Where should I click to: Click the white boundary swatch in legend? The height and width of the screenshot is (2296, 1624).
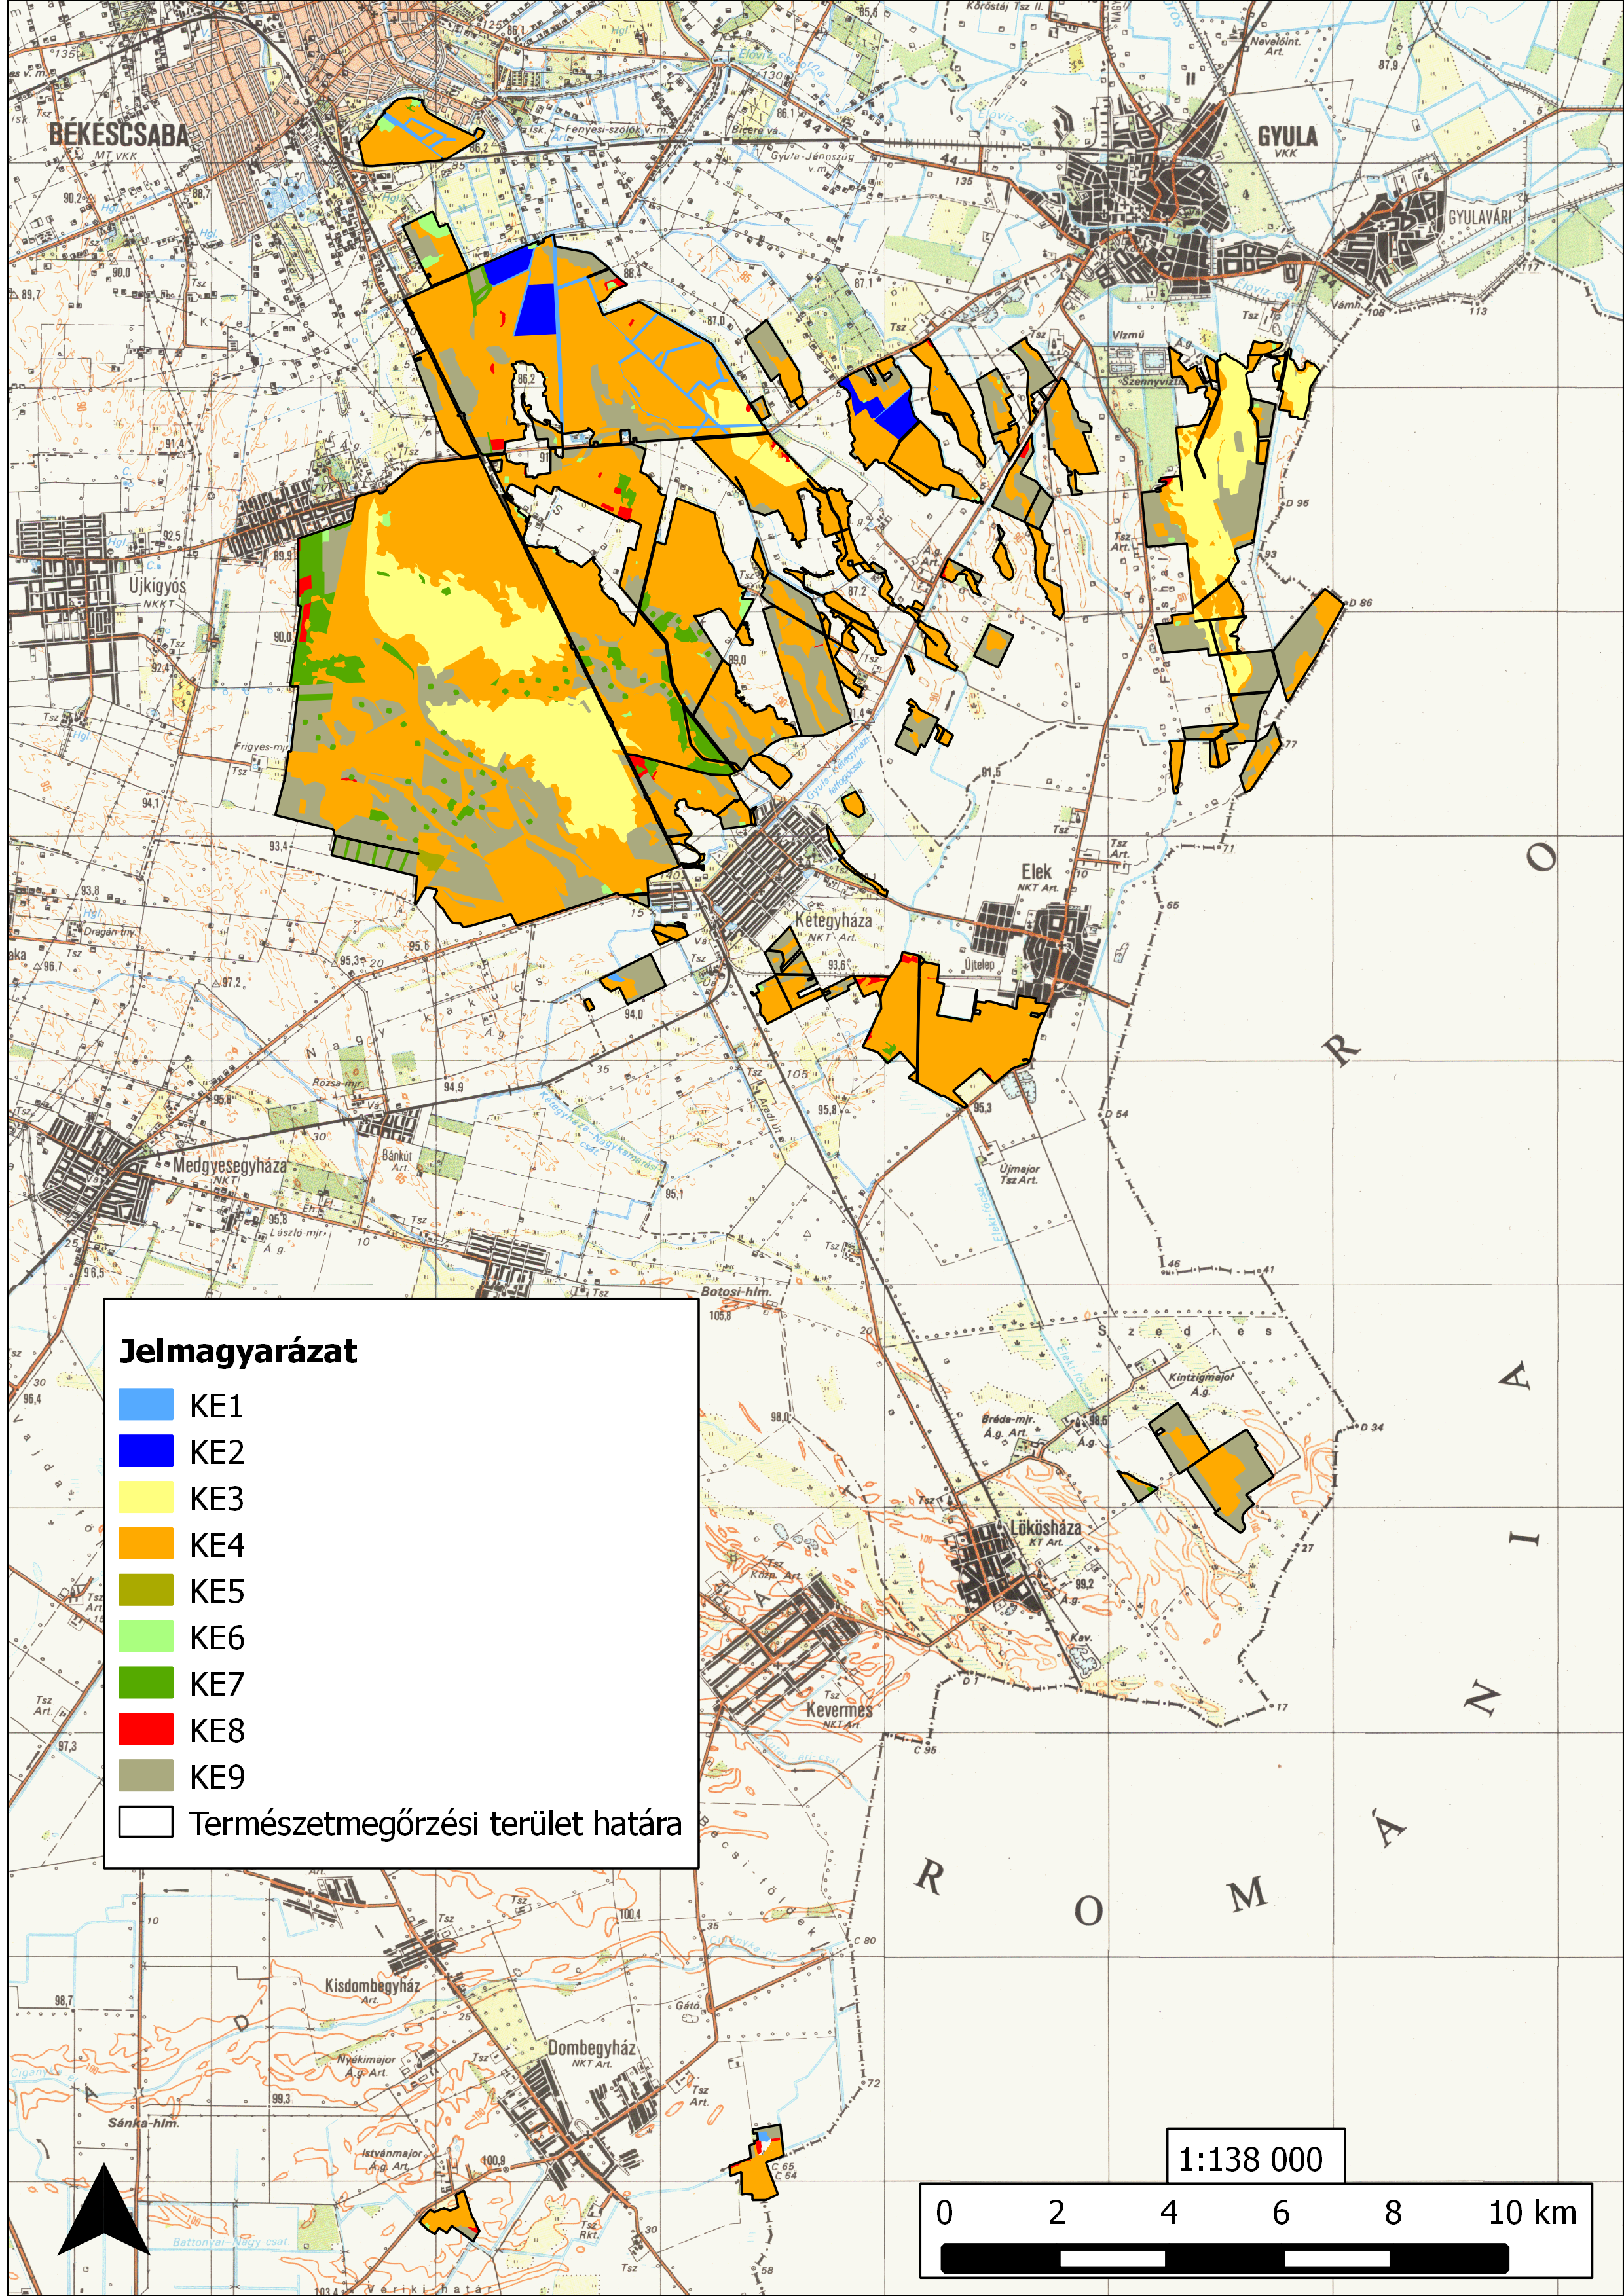coord(146,1822)
